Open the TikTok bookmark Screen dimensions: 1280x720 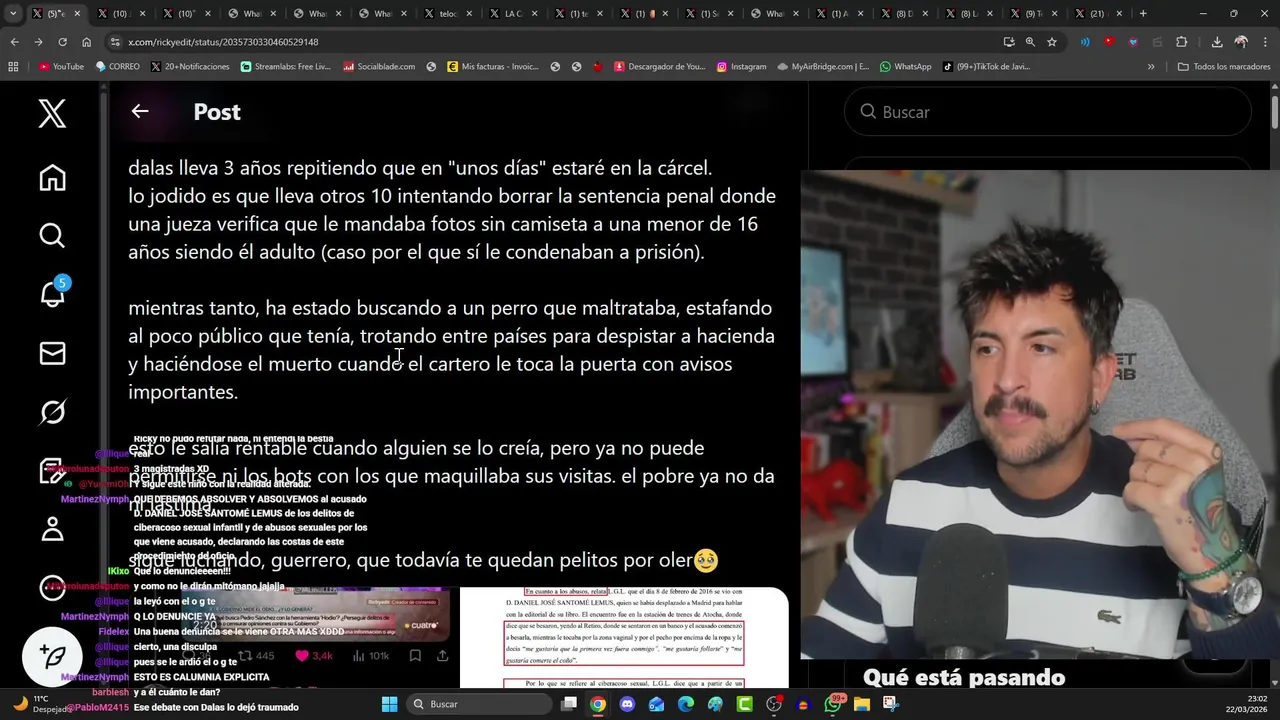click(986, 67)
